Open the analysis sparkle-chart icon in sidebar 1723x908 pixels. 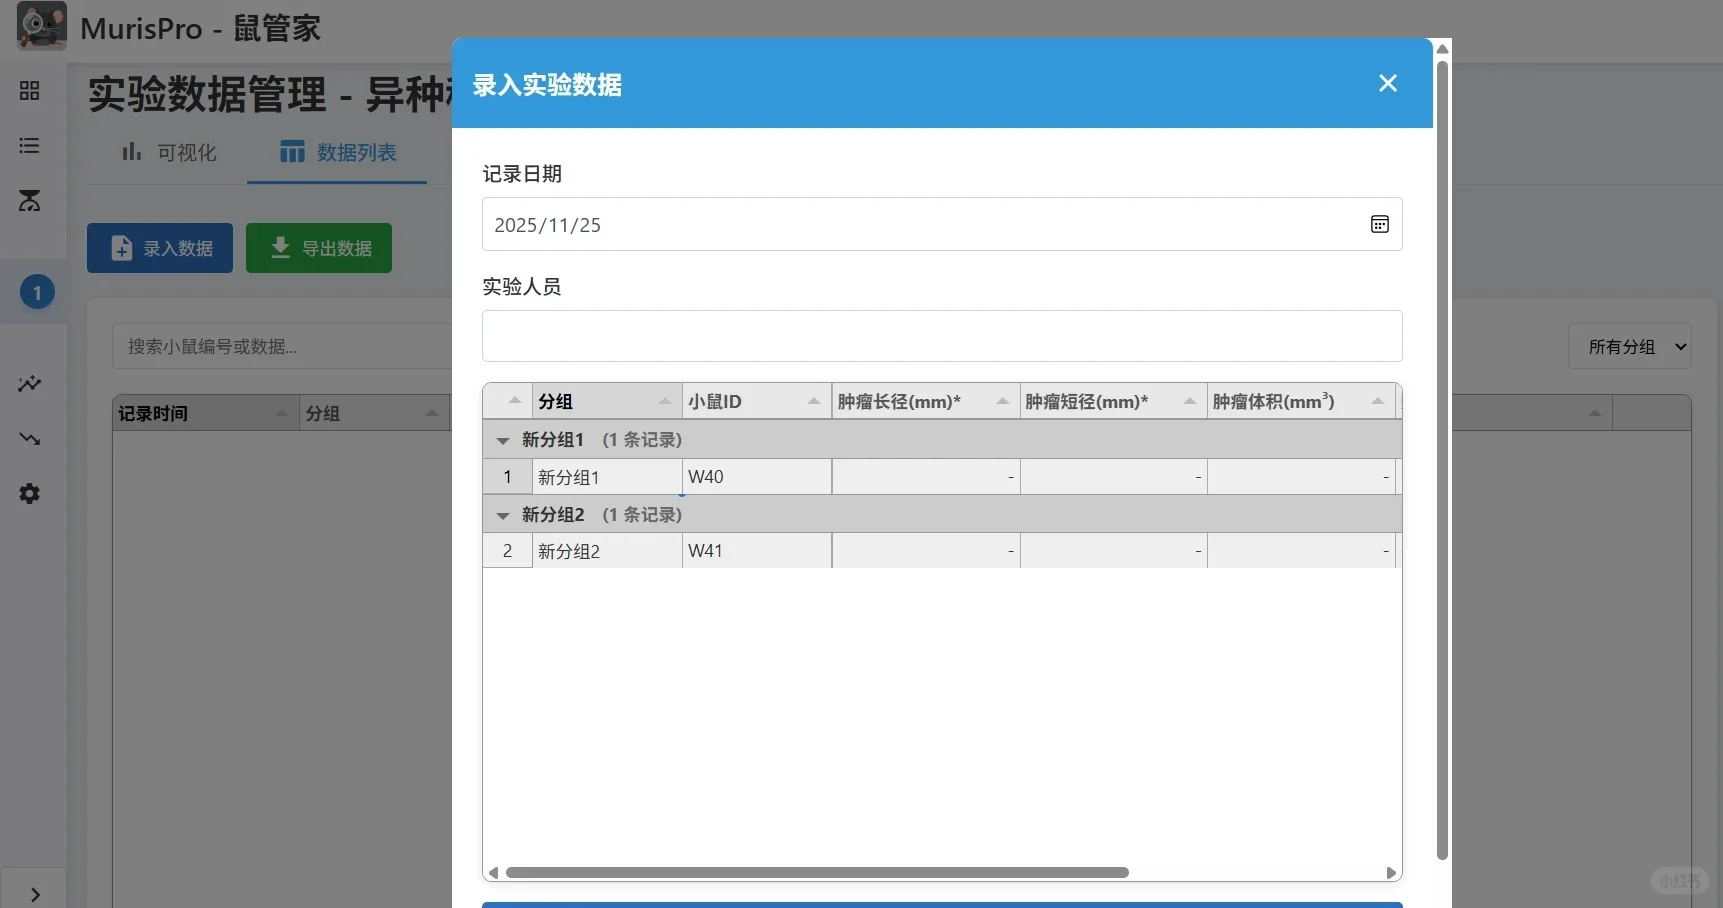(x=29, y=384)
